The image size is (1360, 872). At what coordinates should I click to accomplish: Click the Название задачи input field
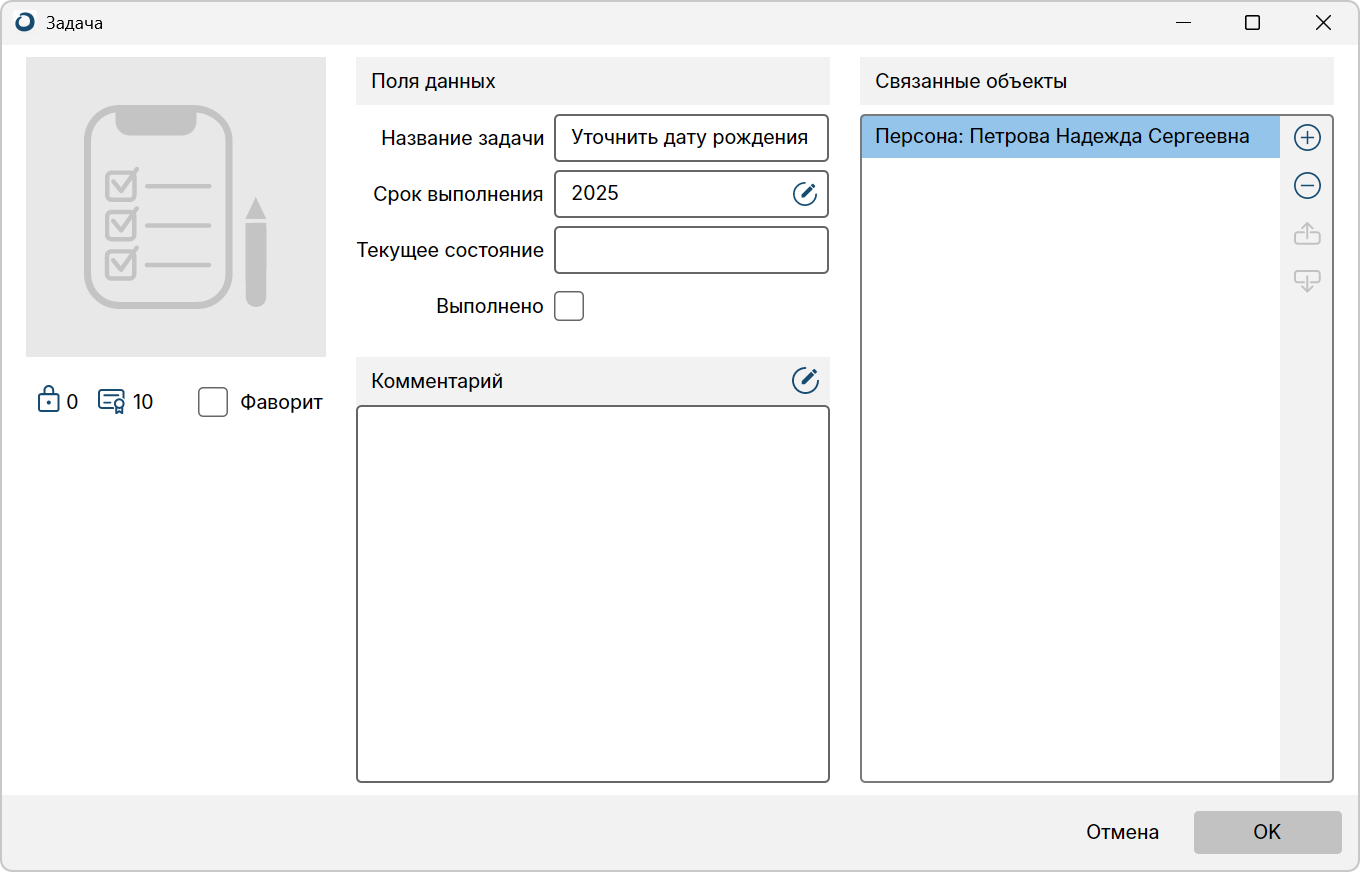click(690, 138)
